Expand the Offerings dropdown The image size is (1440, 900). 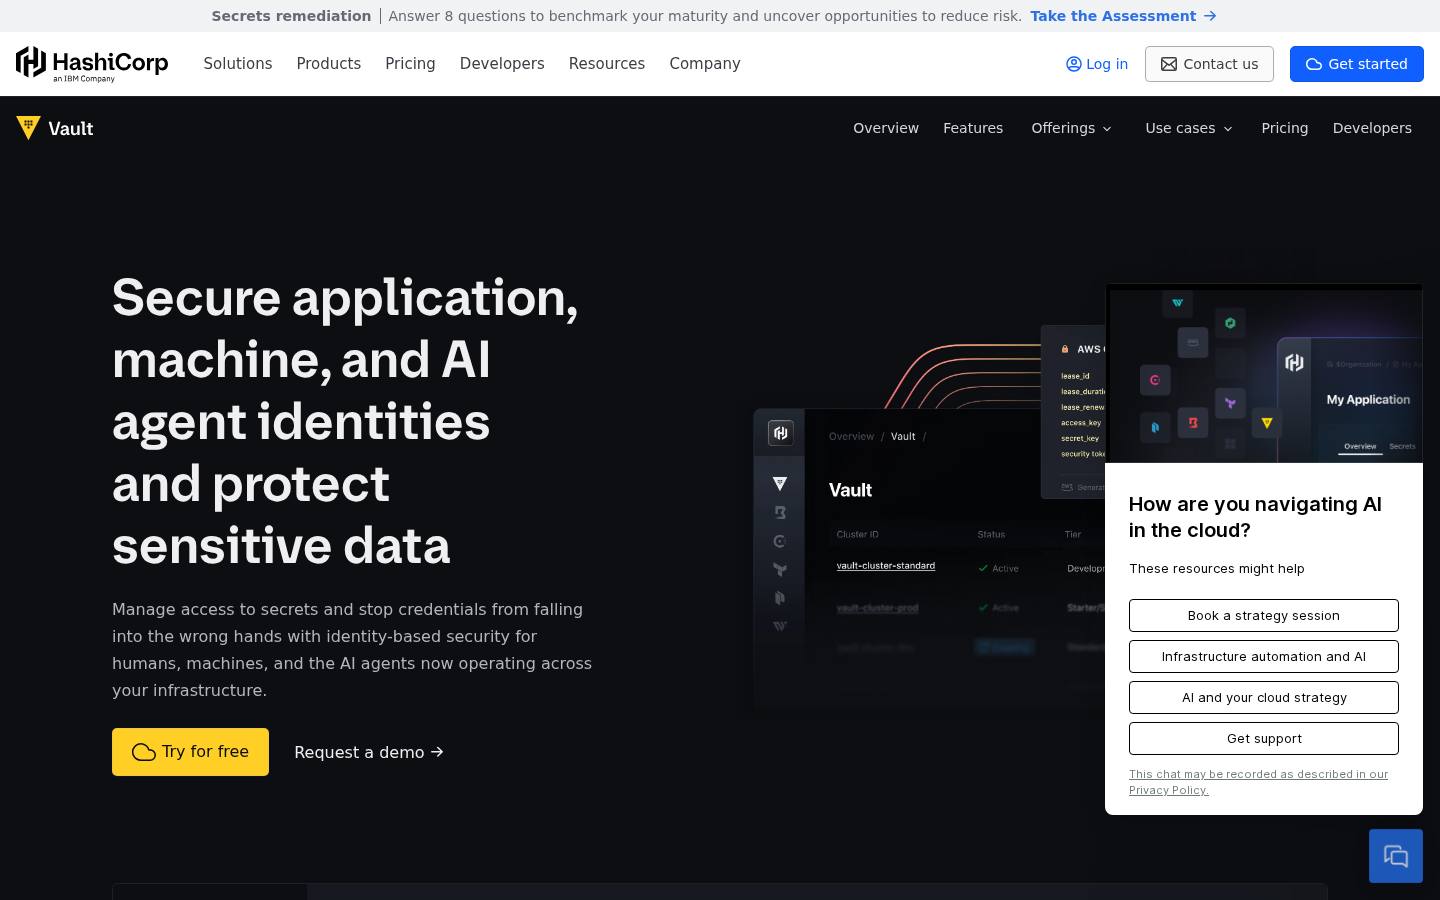pos(1071,128)
